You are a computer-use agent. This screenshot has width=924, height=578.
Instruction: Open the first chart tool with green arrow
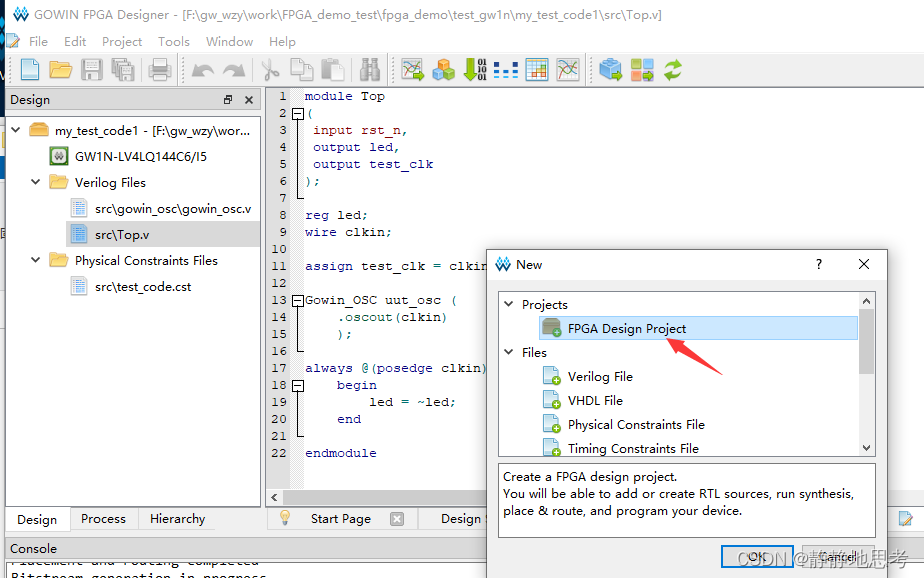tap(412, 70)
